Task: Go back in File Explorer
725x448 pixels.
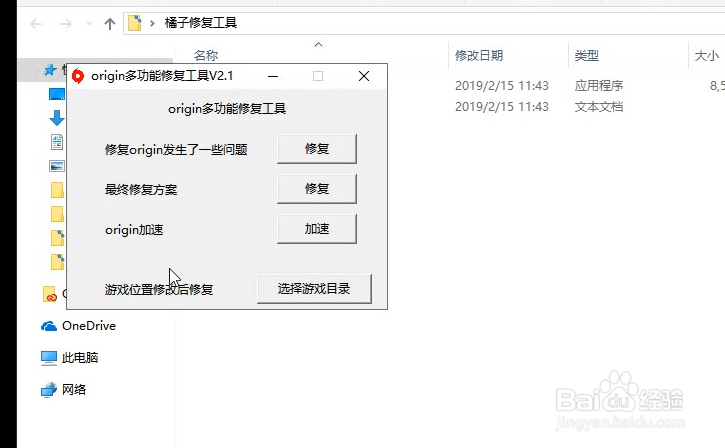Action: 36,24
